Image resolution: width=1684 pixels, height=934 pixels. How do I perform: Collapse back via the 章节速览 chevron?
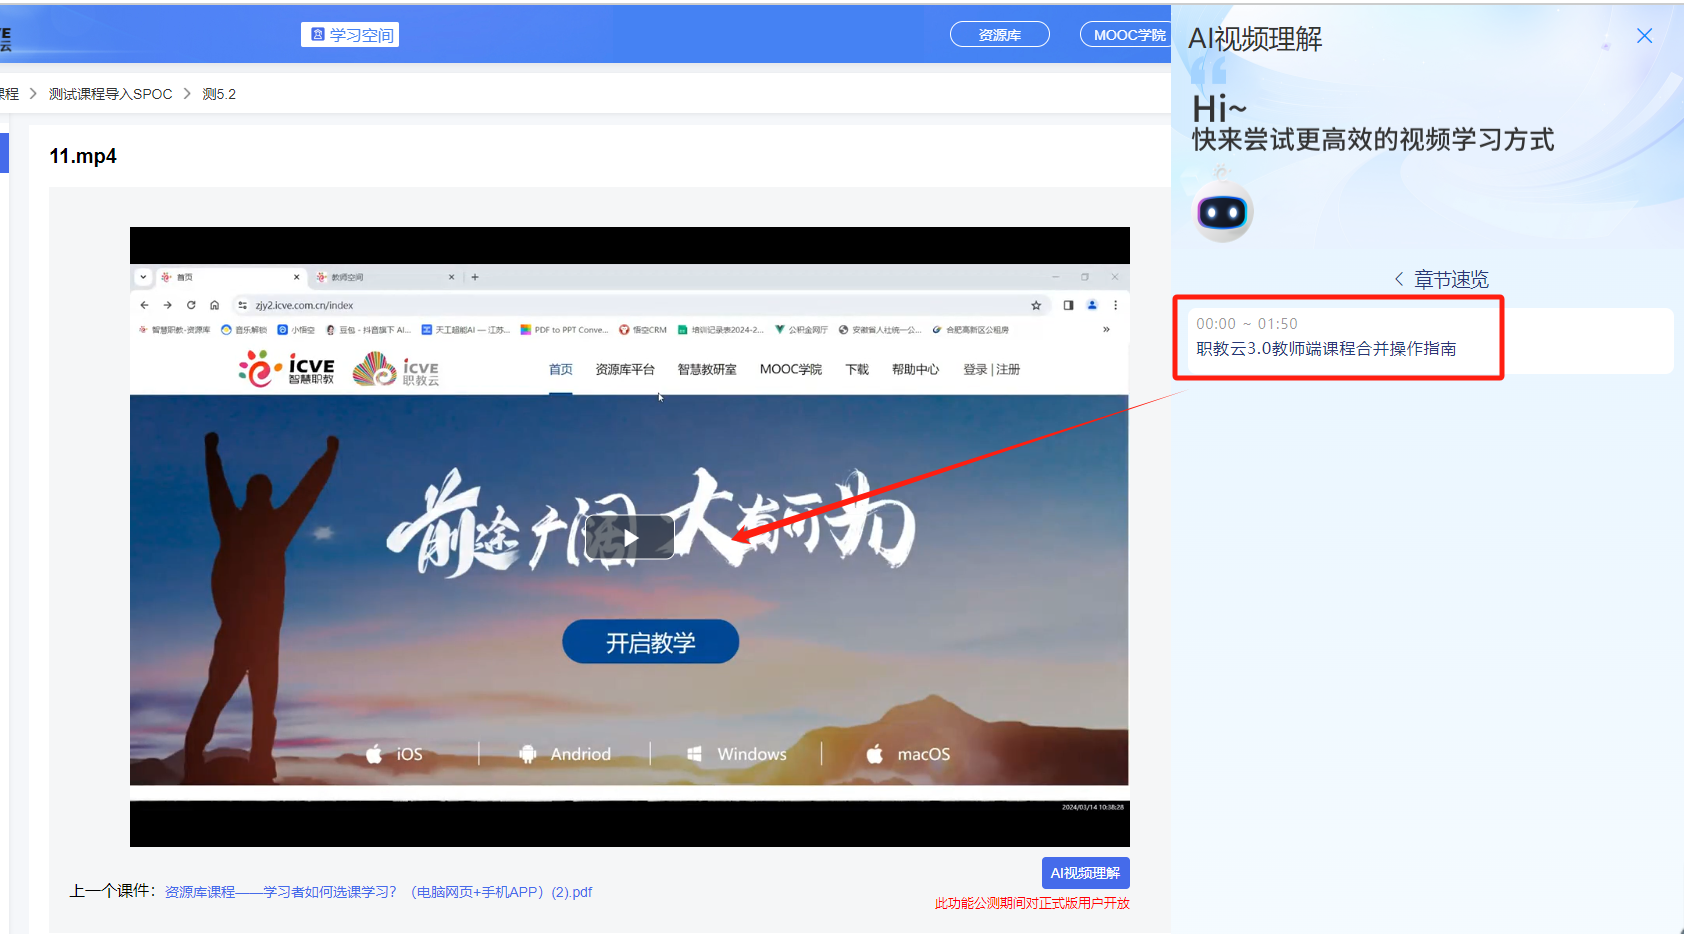click(x=1399, y=279)
